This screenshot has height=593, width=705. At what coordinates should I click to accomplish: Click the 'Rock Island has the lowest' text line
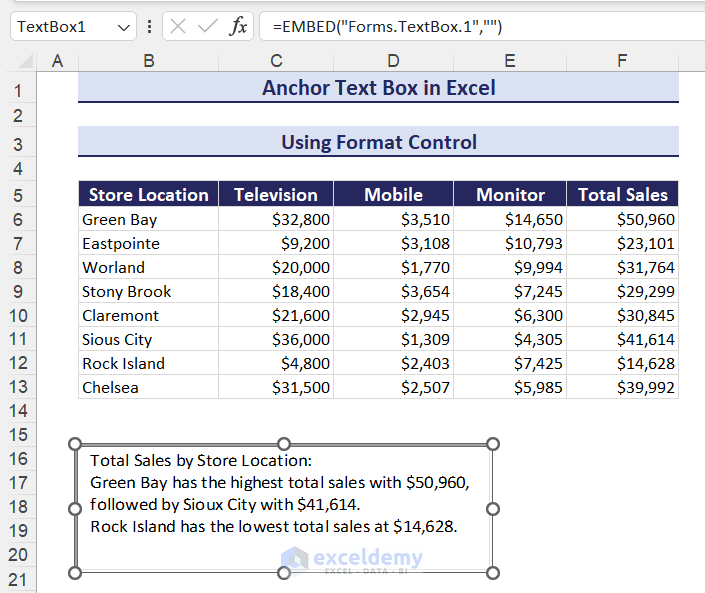[273, 526]
